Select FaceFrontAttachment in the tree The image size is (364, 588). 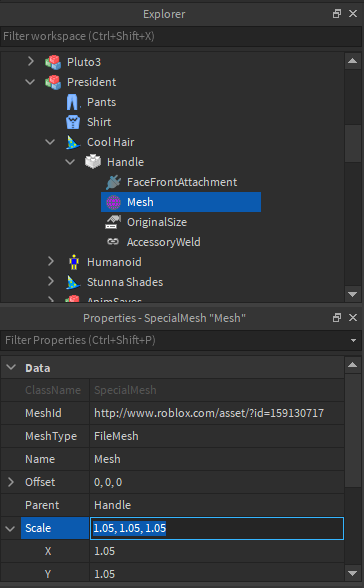182,182
